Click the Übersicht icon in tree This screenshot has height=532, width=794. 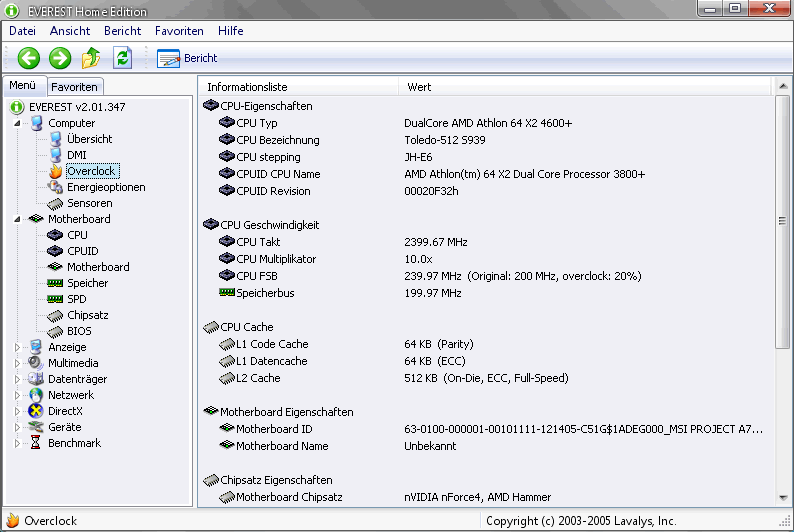tap(56, 139)
